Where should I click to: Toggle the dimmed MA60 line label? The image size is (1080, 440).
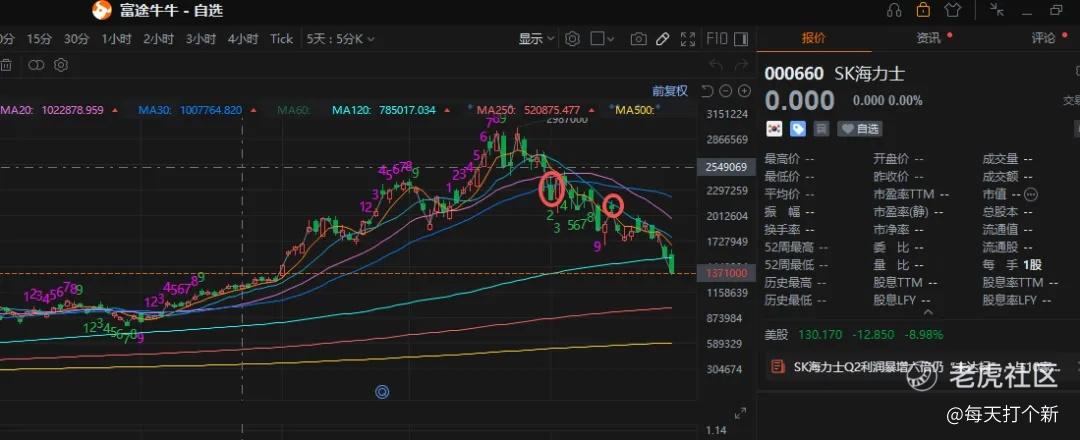(295, 110)
